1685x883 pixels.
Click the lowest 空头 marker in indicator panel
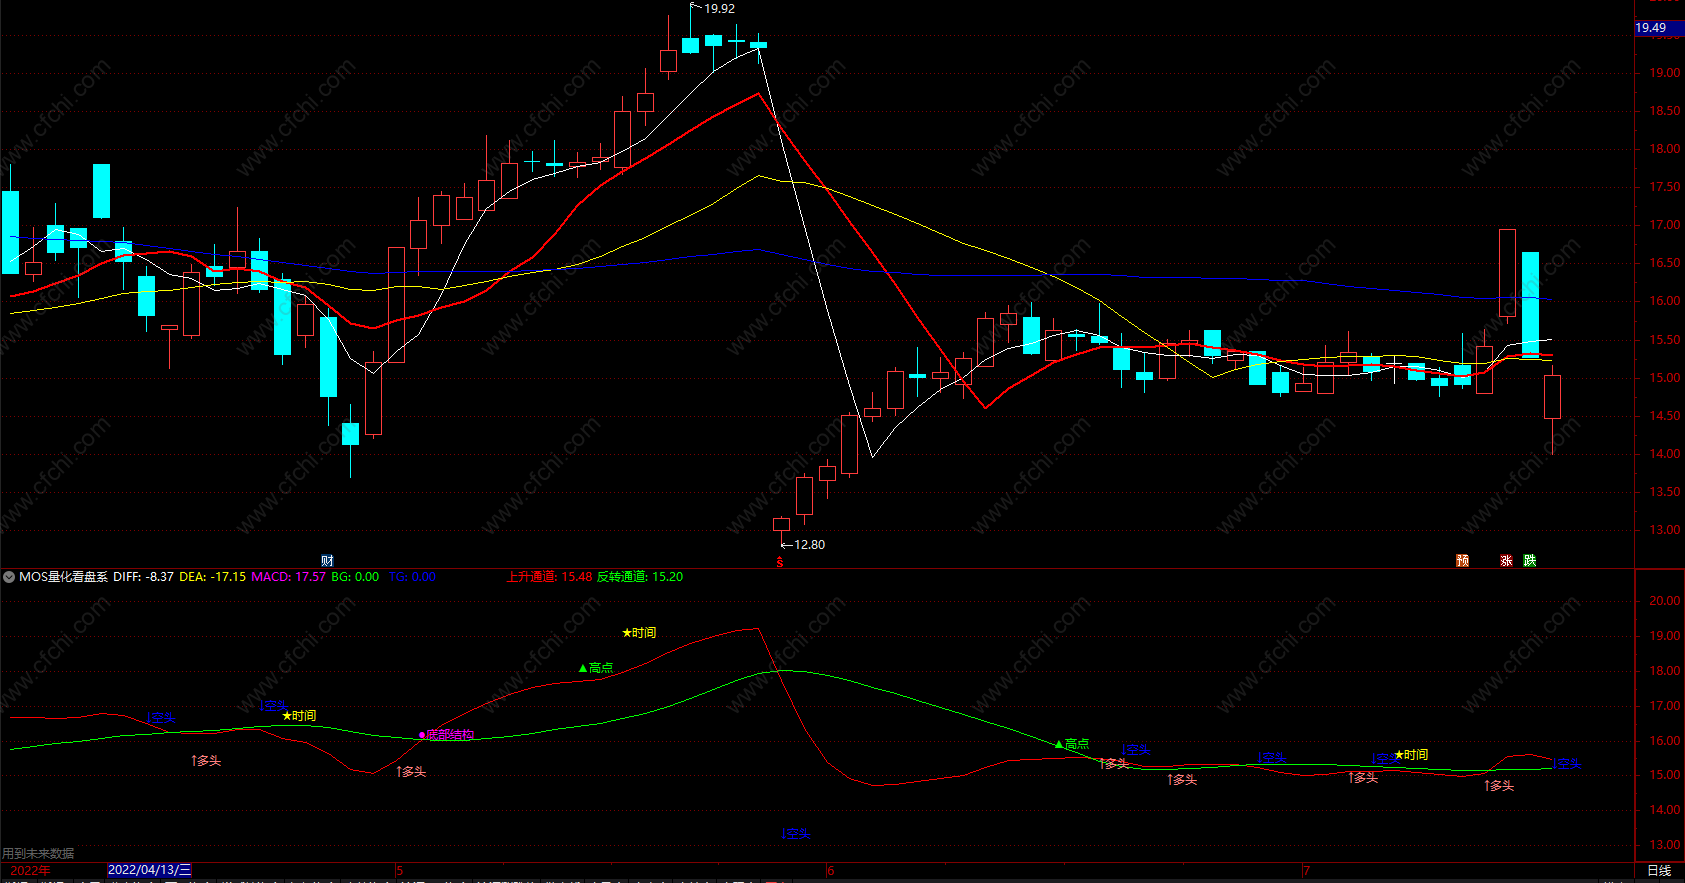point(796,834)
